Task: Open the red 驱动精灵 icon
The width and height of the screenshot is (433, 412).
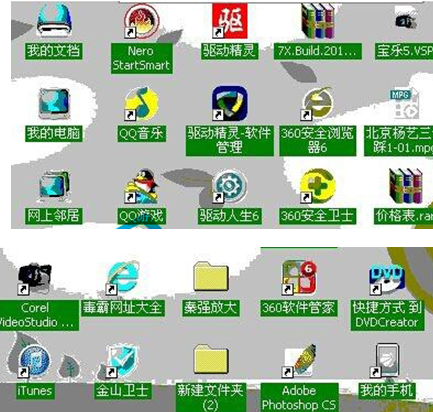Action: pos(229,21)
